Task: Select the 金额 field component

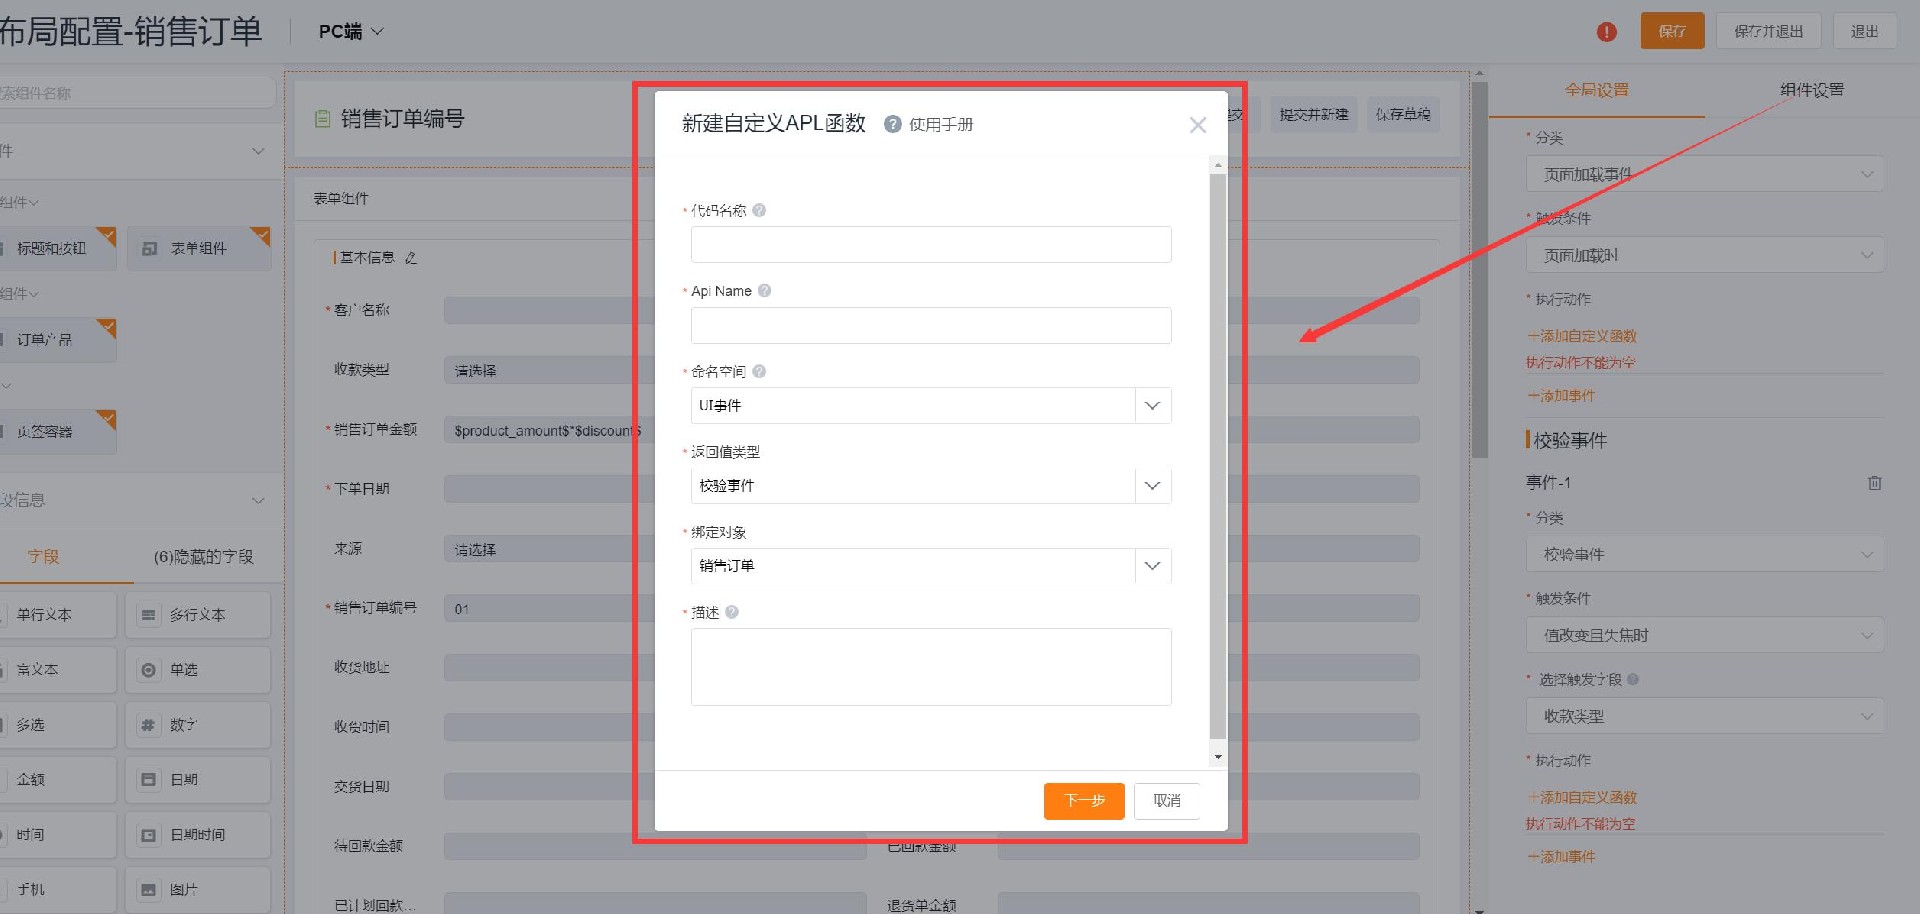Action: tap(58, 780)
